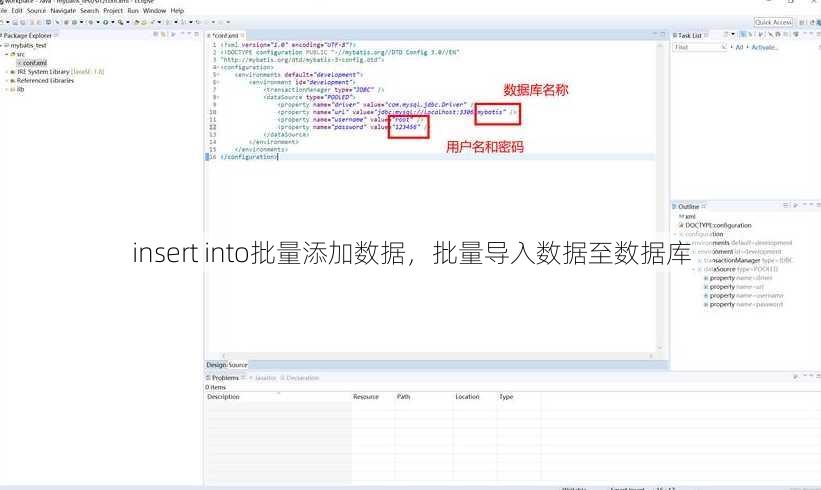Screen dimensions: 821x490
Task: Sort Problems by Description column
Action: click(x=278, y=397)
